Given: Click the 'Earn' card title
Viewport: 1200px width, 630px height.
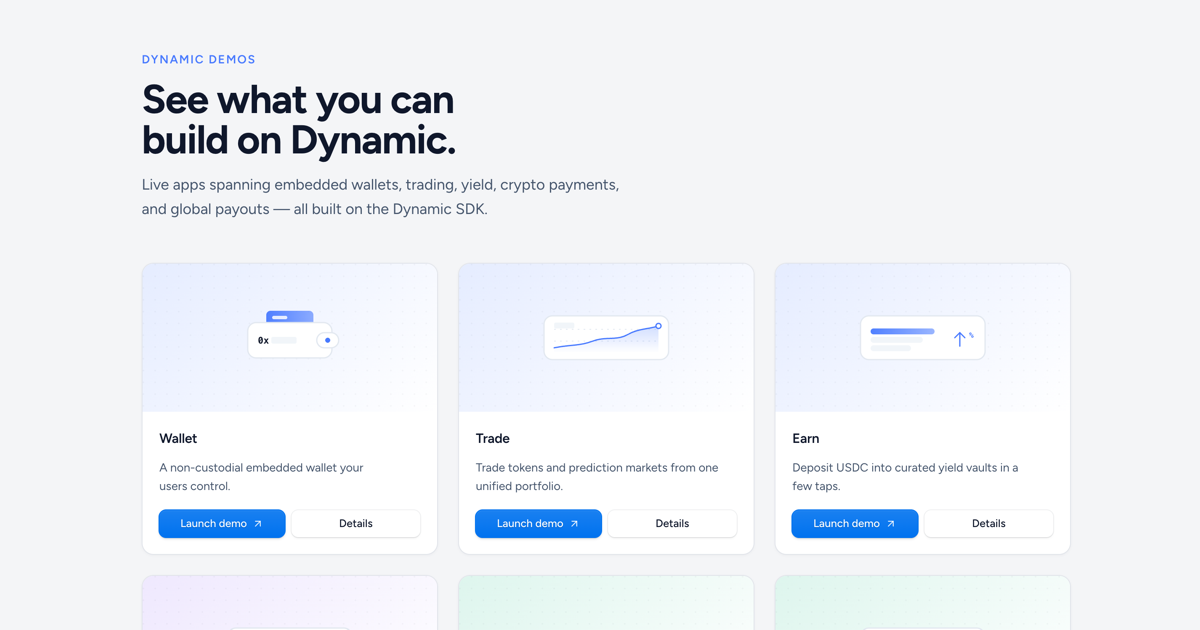Looking at the screenshot, I should click(x=806, y=438).
